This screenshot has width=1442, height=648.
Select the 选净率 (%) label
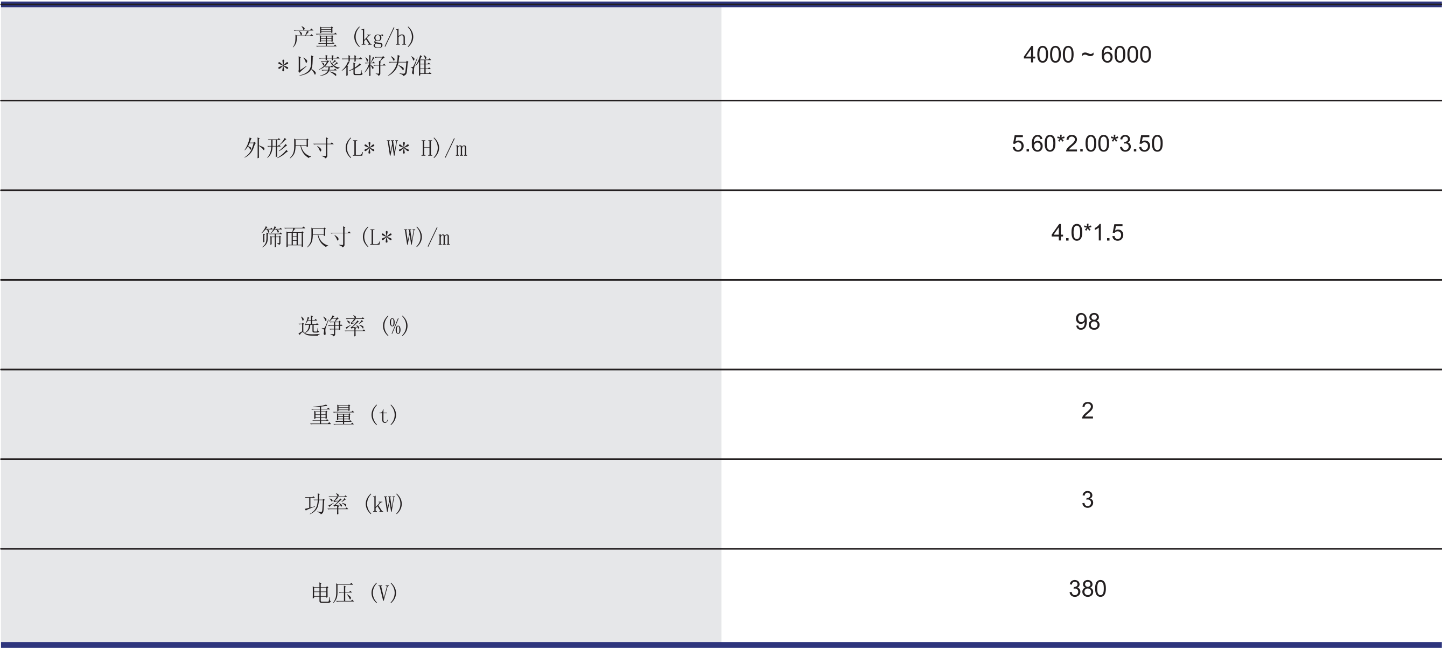click(x=354, y=327)
